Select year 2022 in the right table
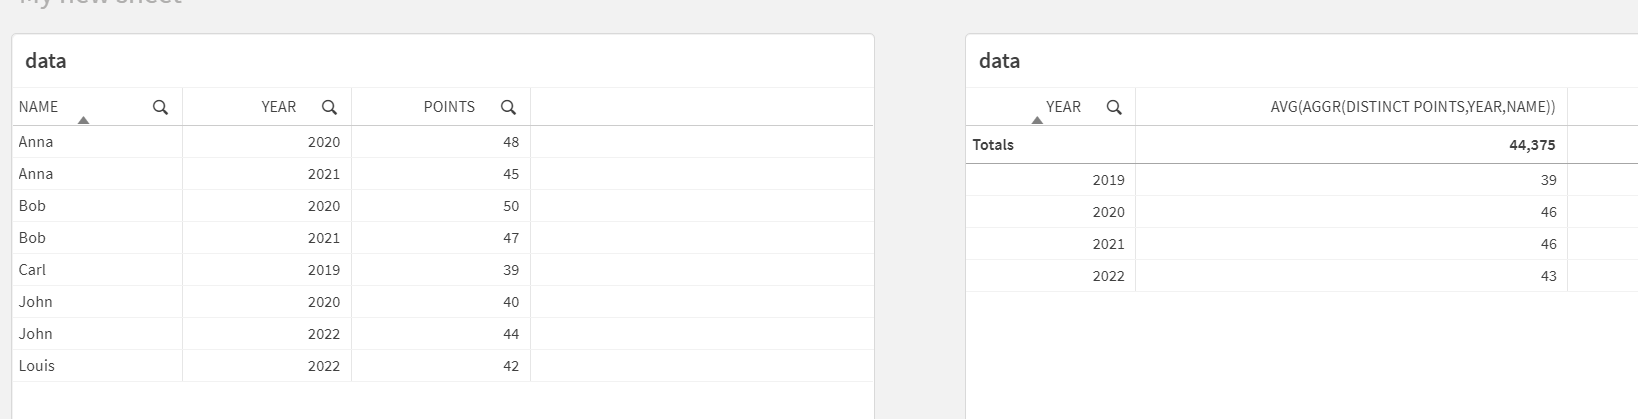Image resolution: width=1638 pixels, height=419 pixels. pos(1108,276)
